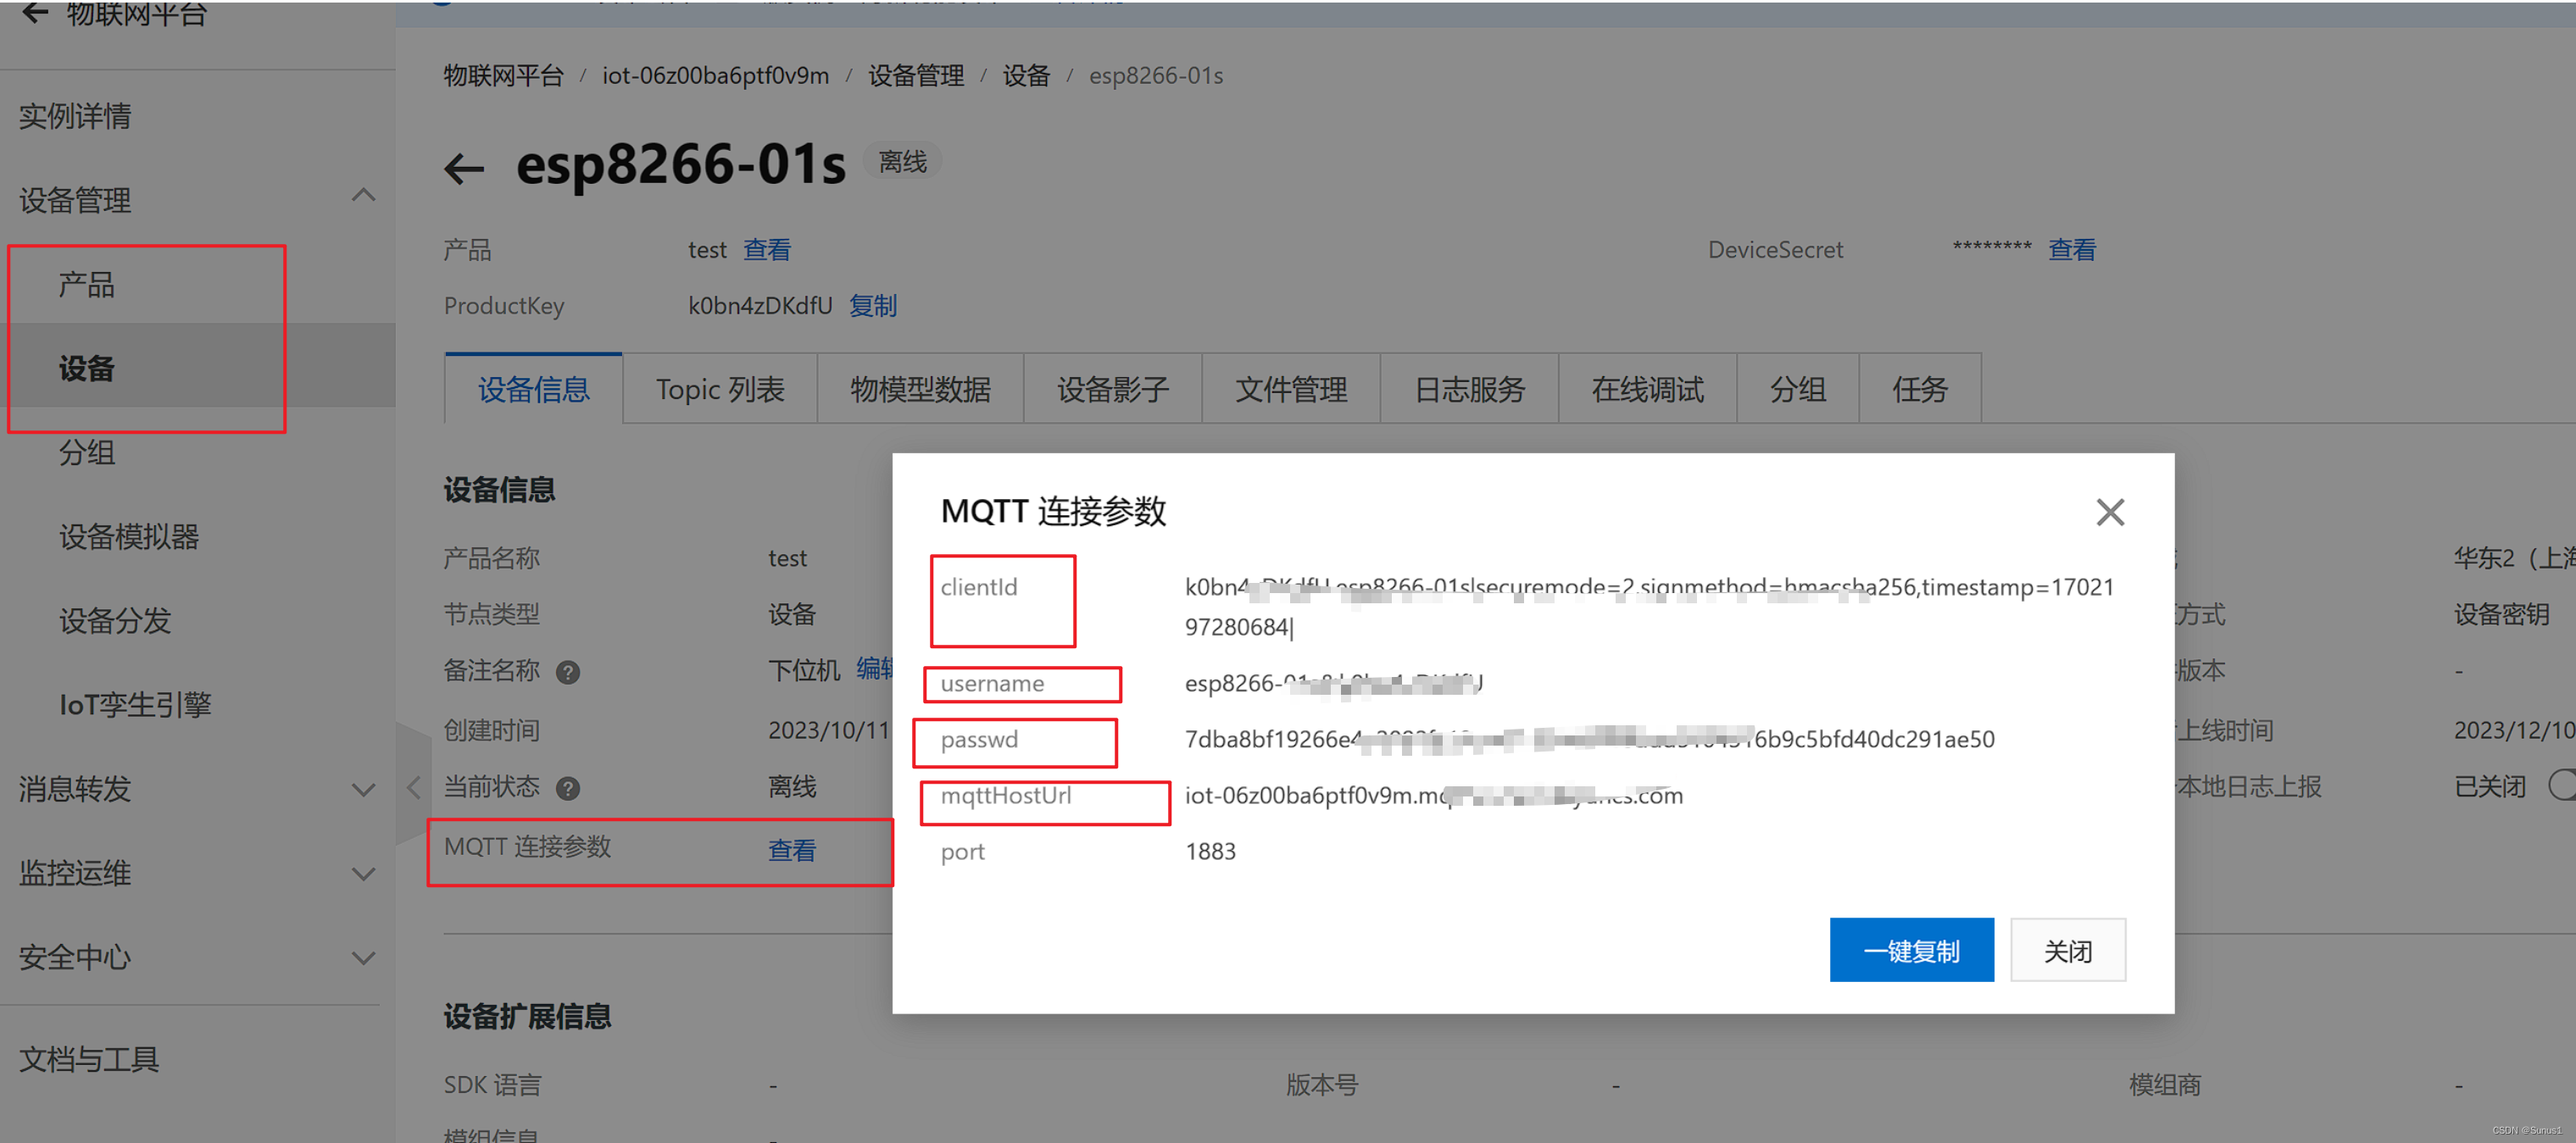Click 查看 link next to product test
This screenshot has height=1143, width=2576.
pyautogui.click(x=767, y=250)
